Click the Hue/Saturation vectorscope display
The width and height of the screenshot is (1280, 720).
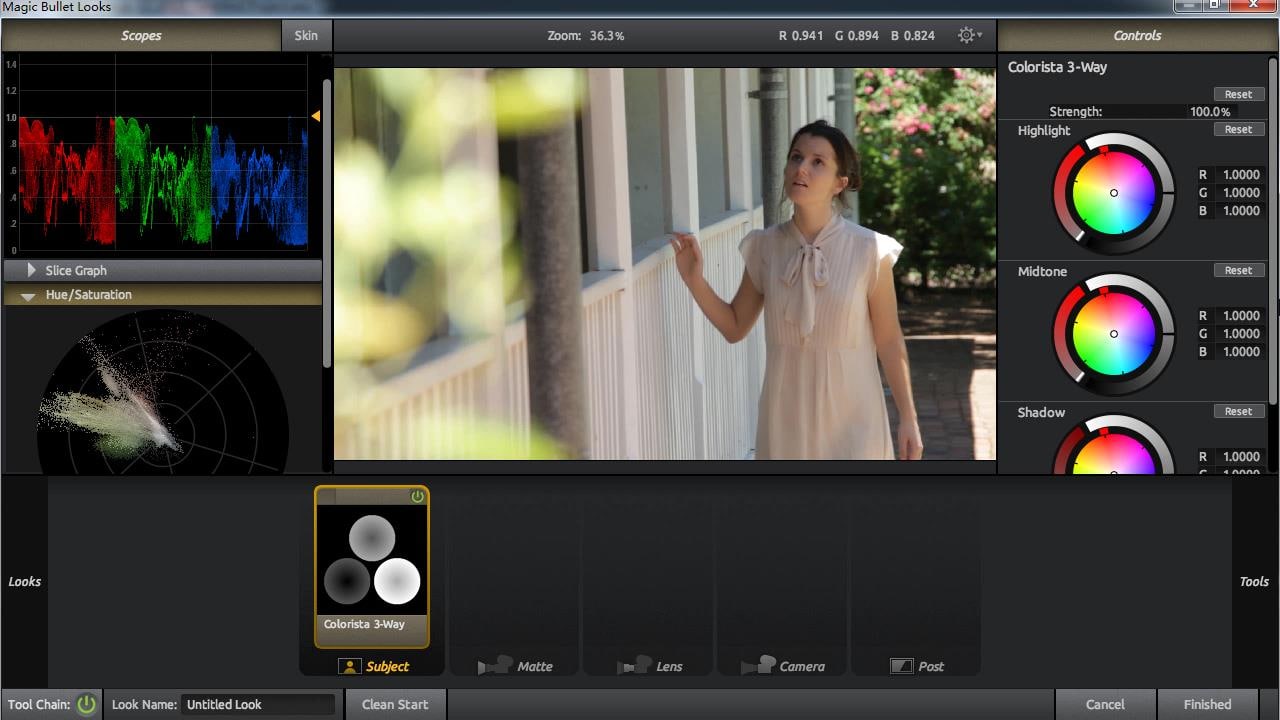pos(162,391)
